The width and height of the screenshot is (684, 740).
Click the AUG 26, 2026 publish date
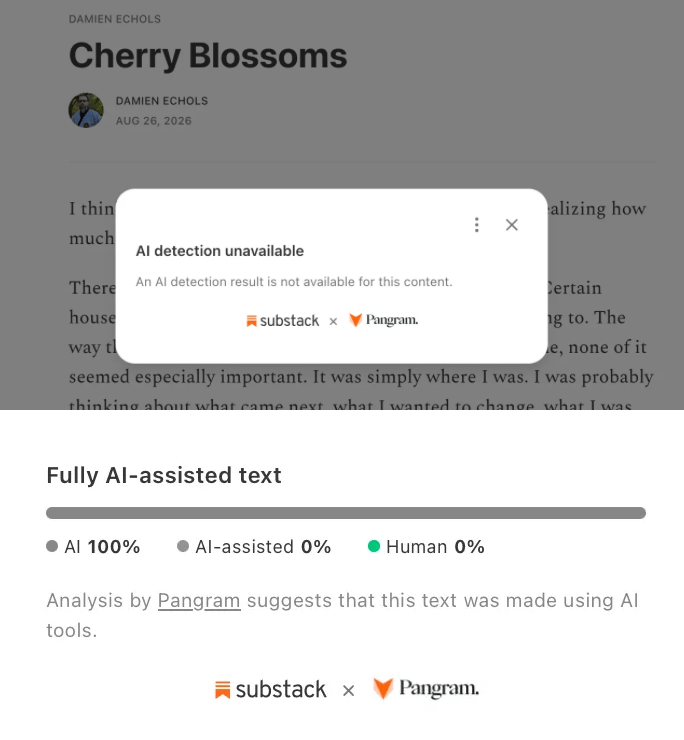pos(154,121)
